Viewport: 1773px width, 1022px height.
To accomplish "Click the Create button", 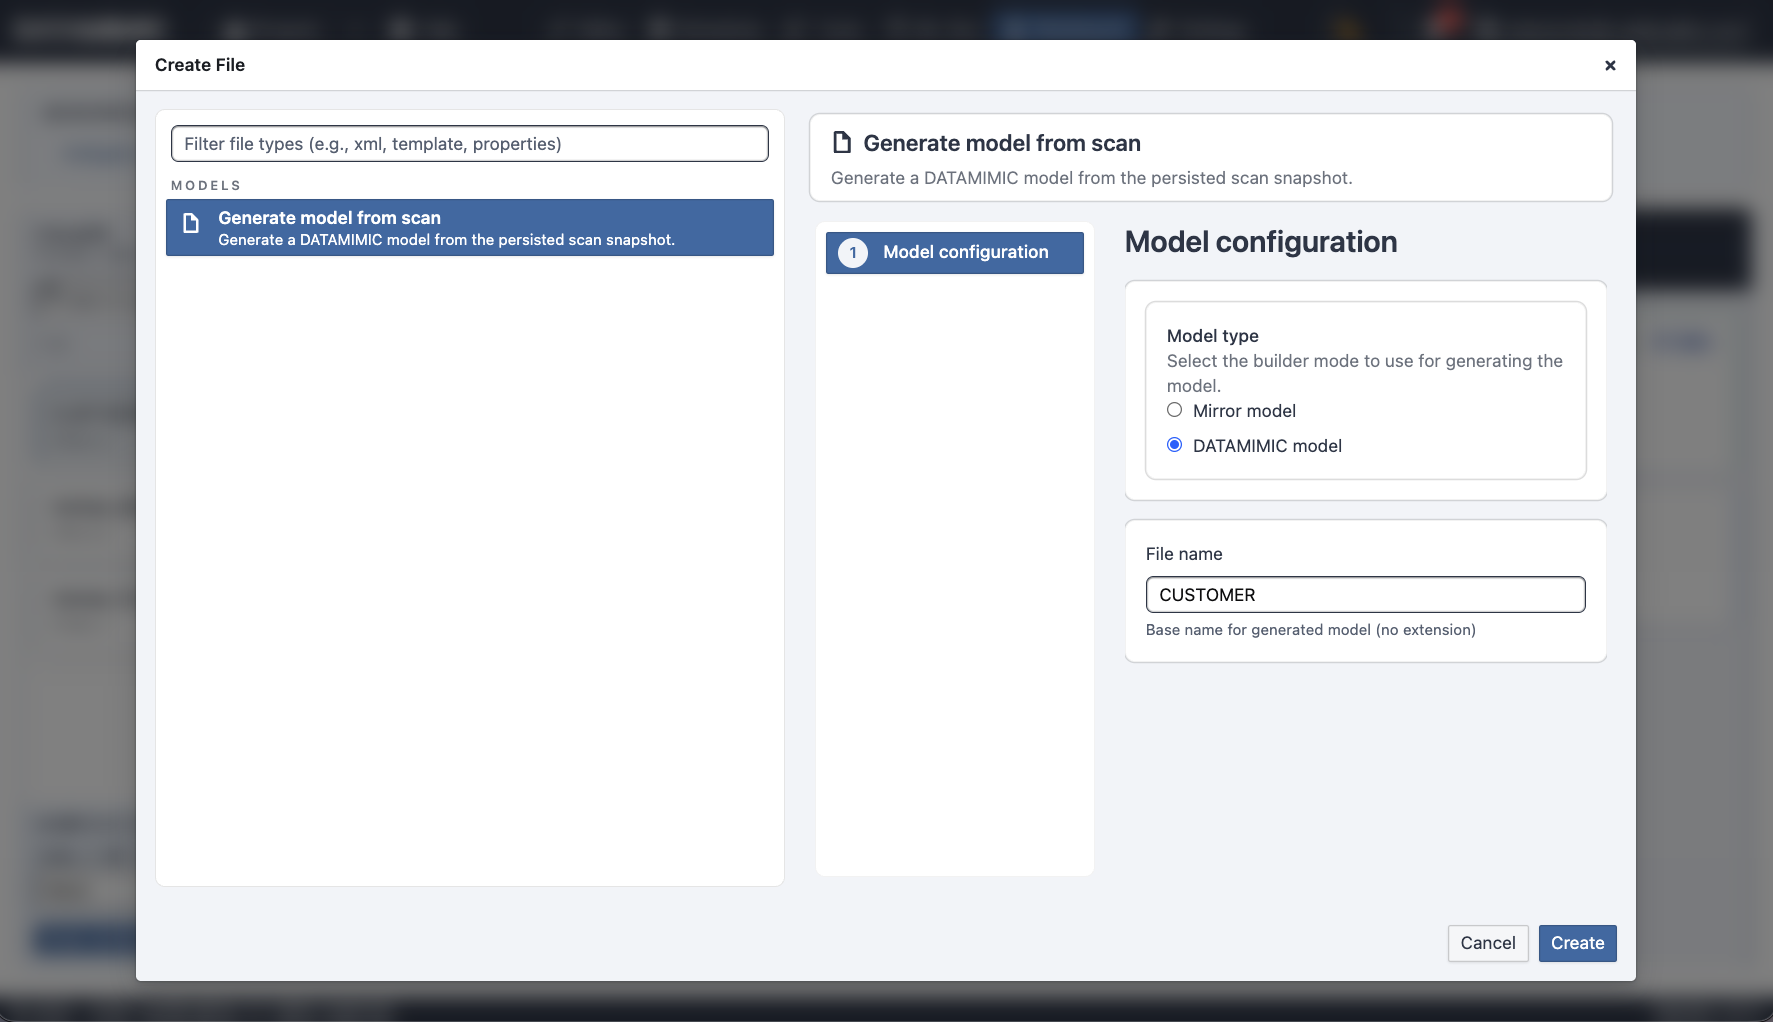I will (x=1578, y=943).
